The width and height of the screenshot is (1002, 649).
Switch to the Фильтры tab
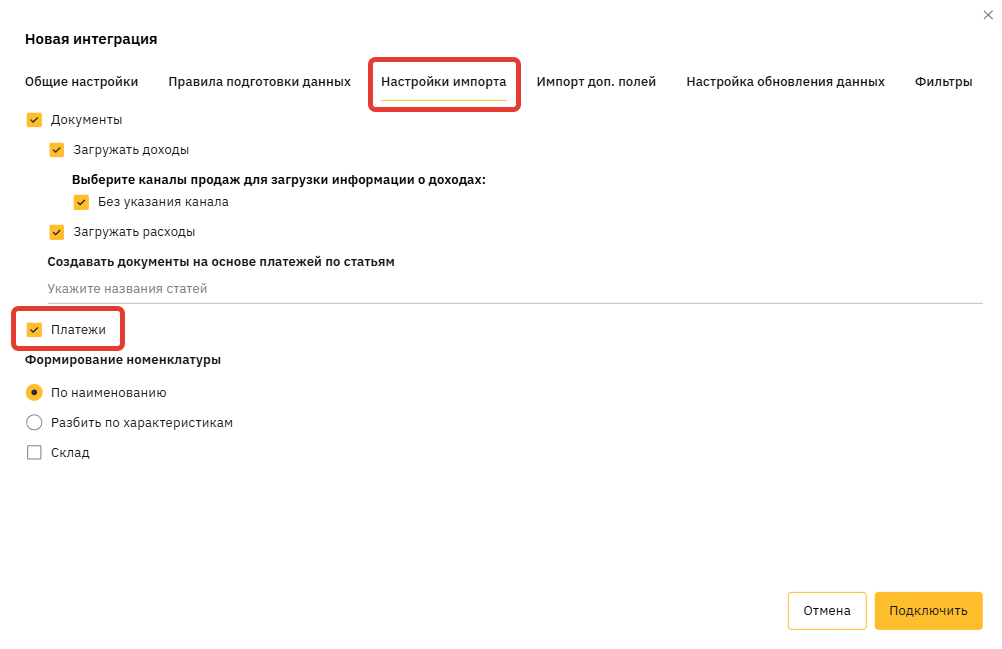point(943,82)
